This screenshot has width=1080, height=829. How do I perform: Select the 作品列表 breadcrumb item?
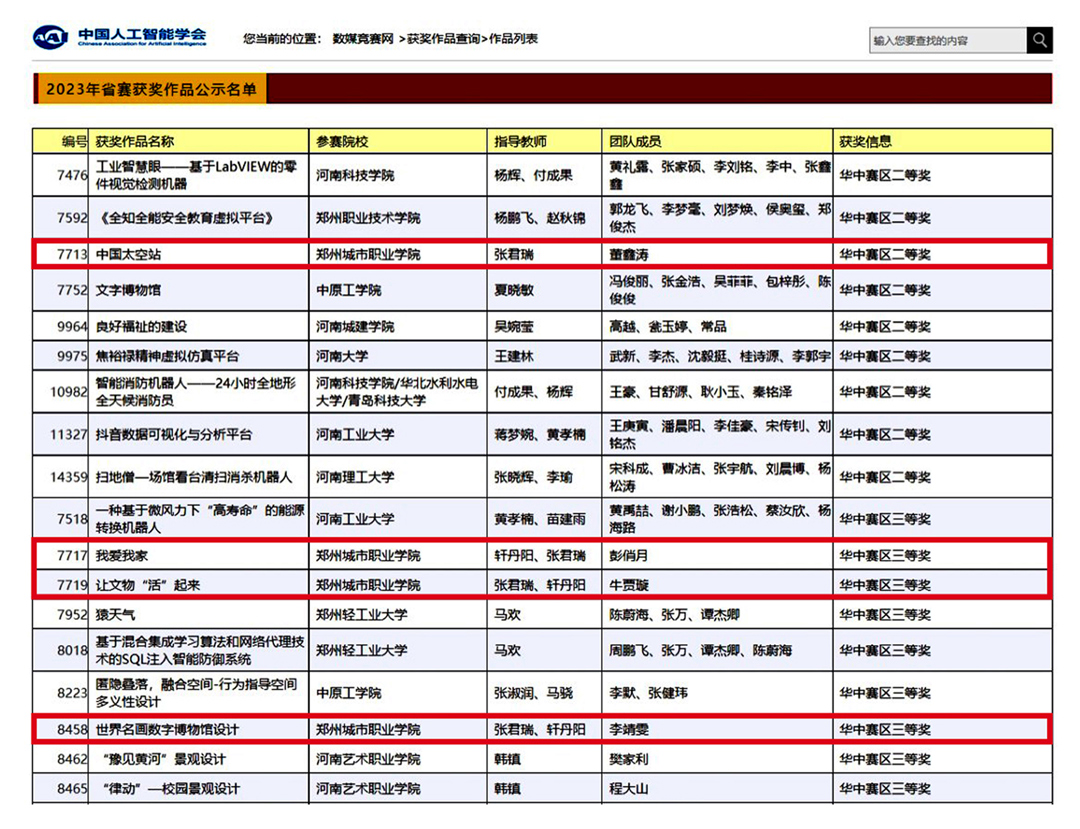(x=512, y=40)
